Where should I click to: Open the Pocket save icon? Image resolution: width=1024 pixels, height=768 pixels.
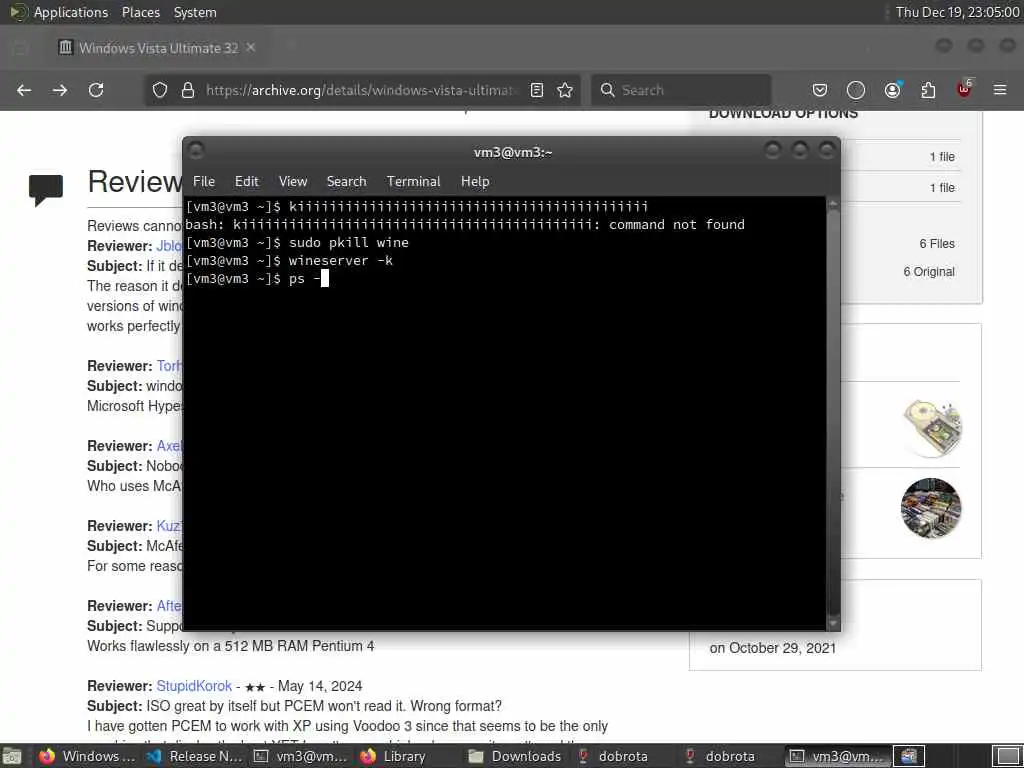(820, 90)
